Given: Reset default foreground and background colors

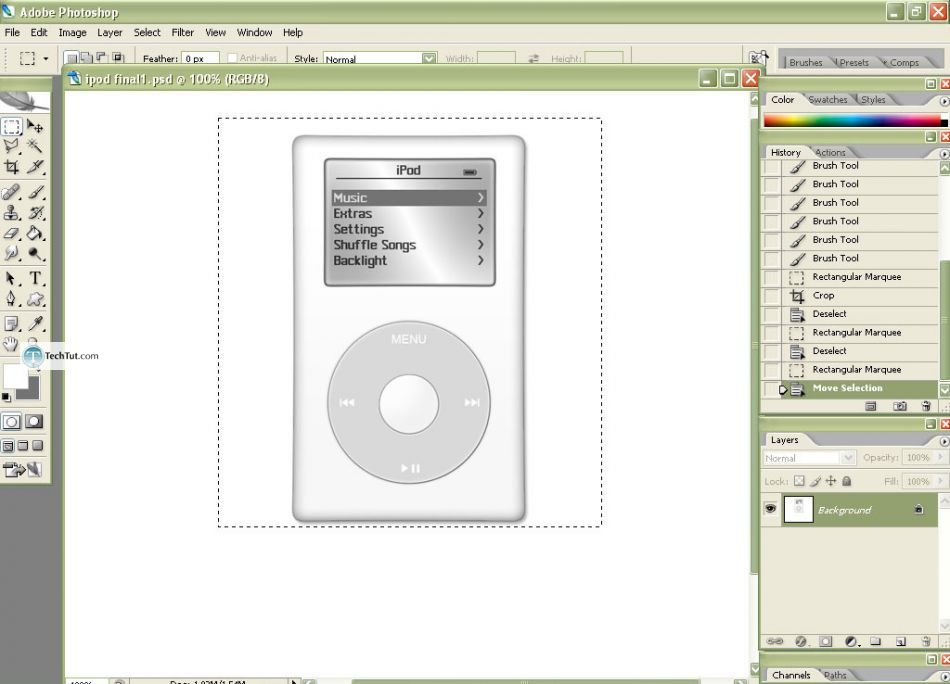Looking at the screenshot, I should pos(6,397).
